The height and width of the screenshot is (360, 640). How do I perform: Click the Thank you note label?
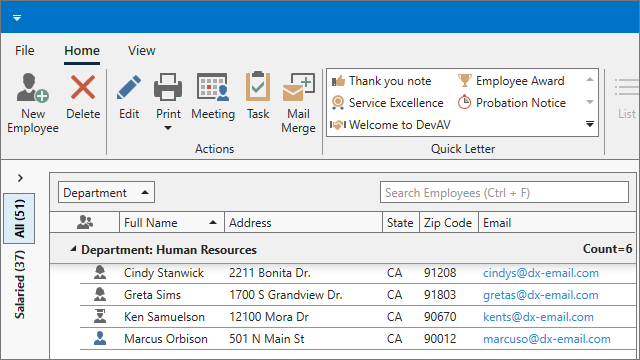390,81
